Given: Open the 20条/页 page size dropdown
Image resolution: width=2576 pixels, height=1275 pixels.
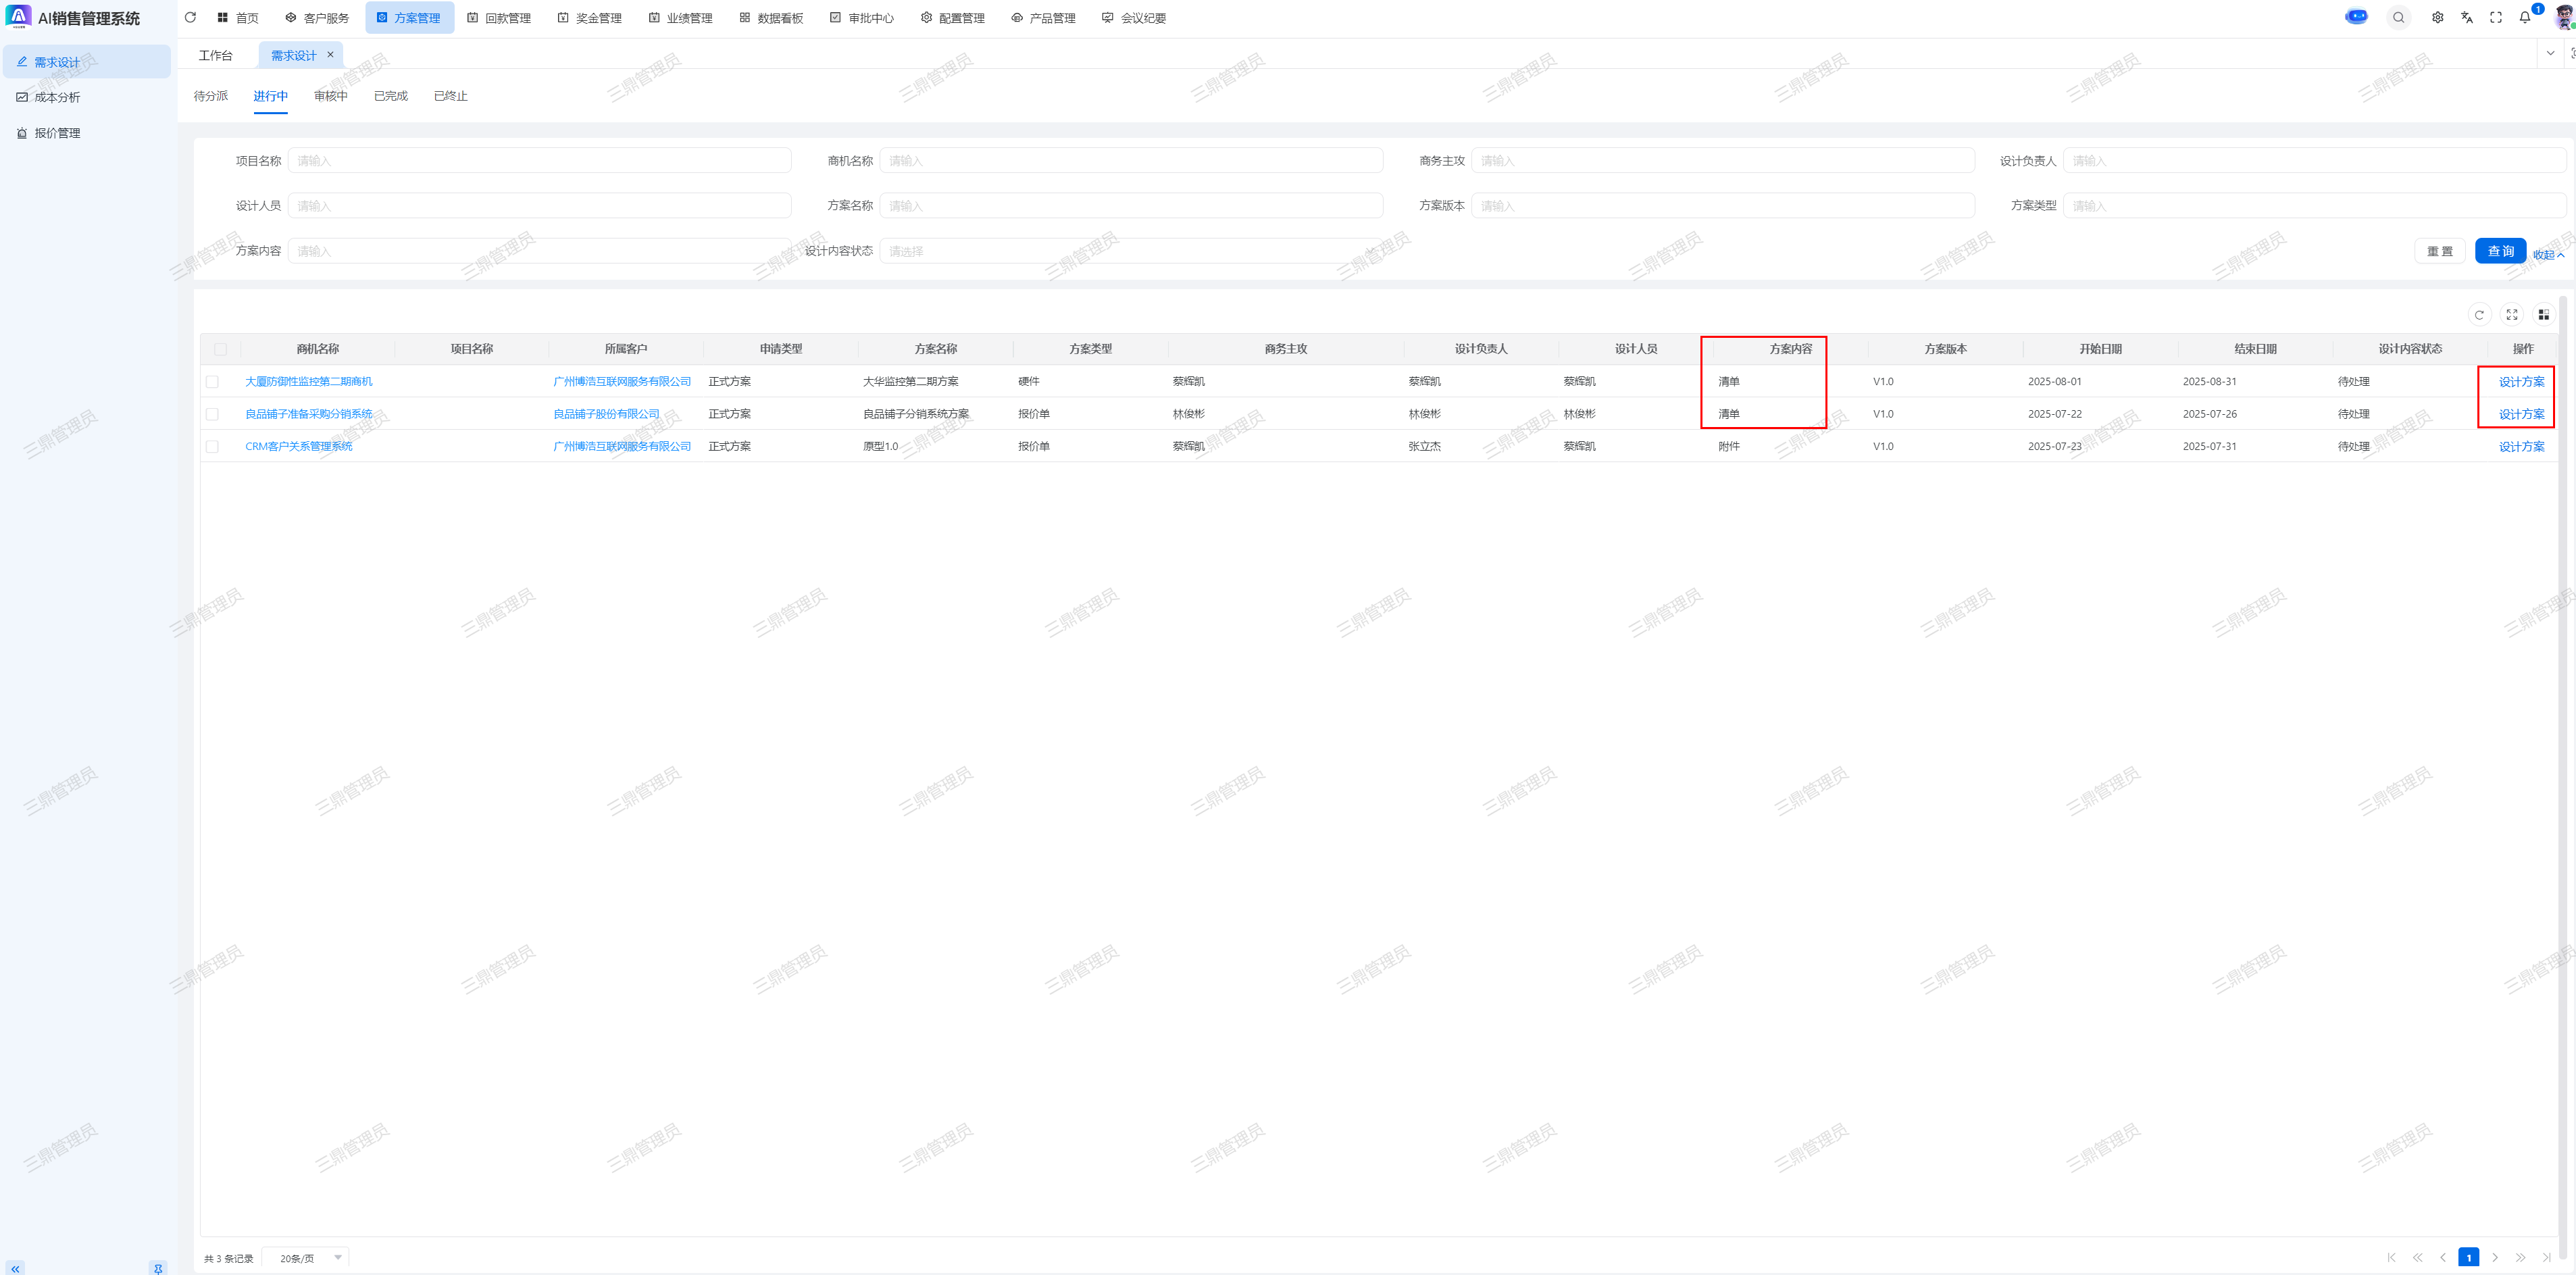Looking at the screenshot, I should pos(306,1258).
